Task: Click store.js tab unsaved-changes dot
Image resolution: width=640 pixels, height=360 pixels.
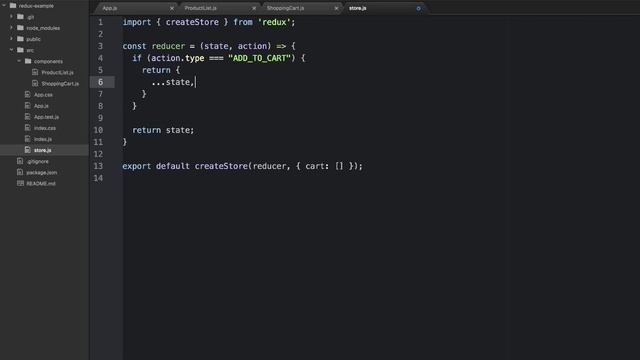Action: click(418, 8)
